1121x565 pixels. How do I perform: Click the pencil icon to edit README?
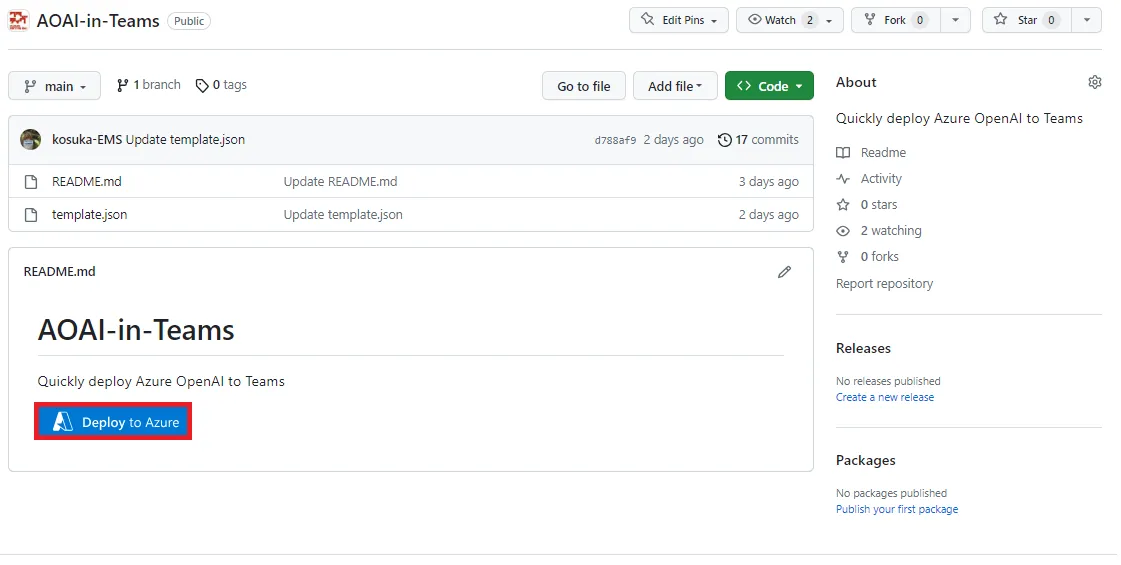(785, 272)
